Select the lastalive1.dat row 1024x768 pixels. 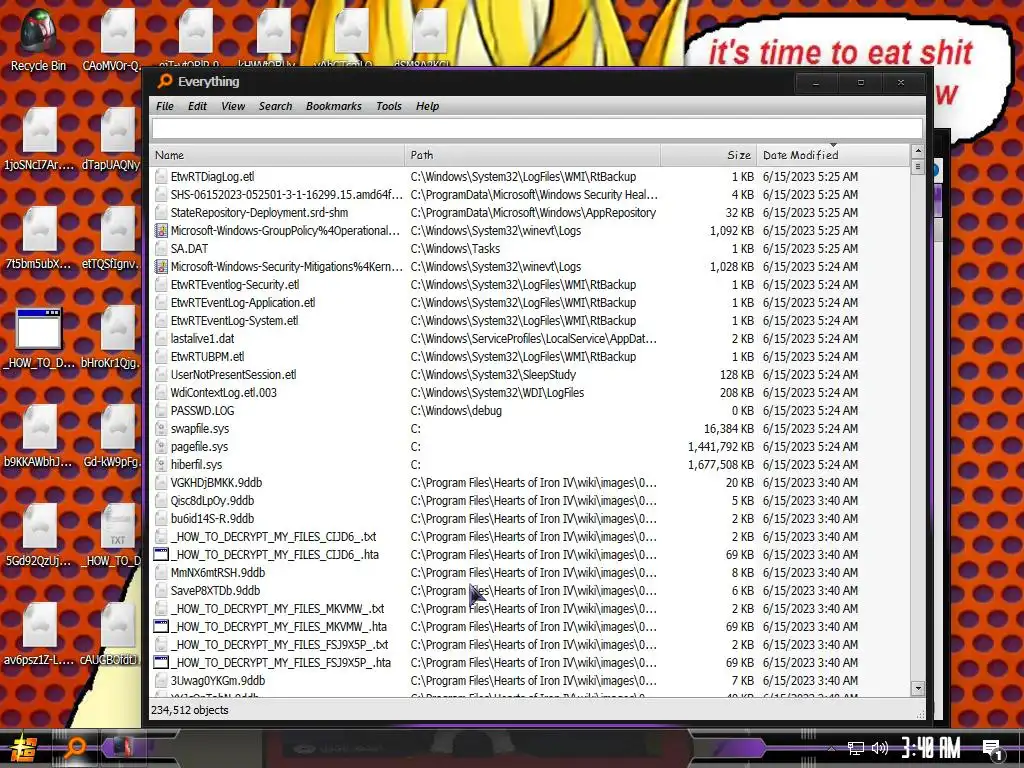[529, 338]
